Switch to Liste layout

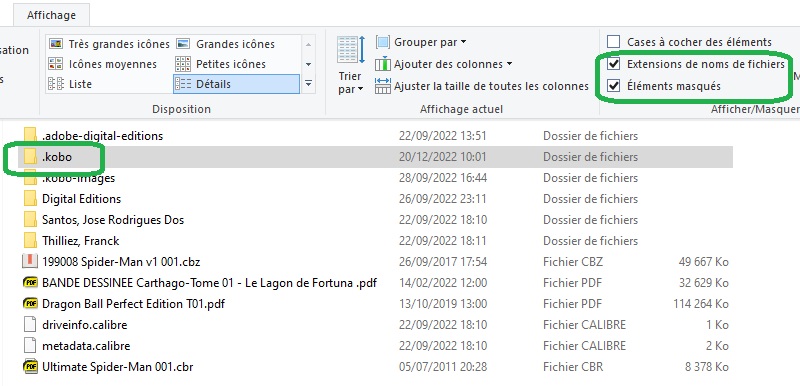click(x=69, y=84)
